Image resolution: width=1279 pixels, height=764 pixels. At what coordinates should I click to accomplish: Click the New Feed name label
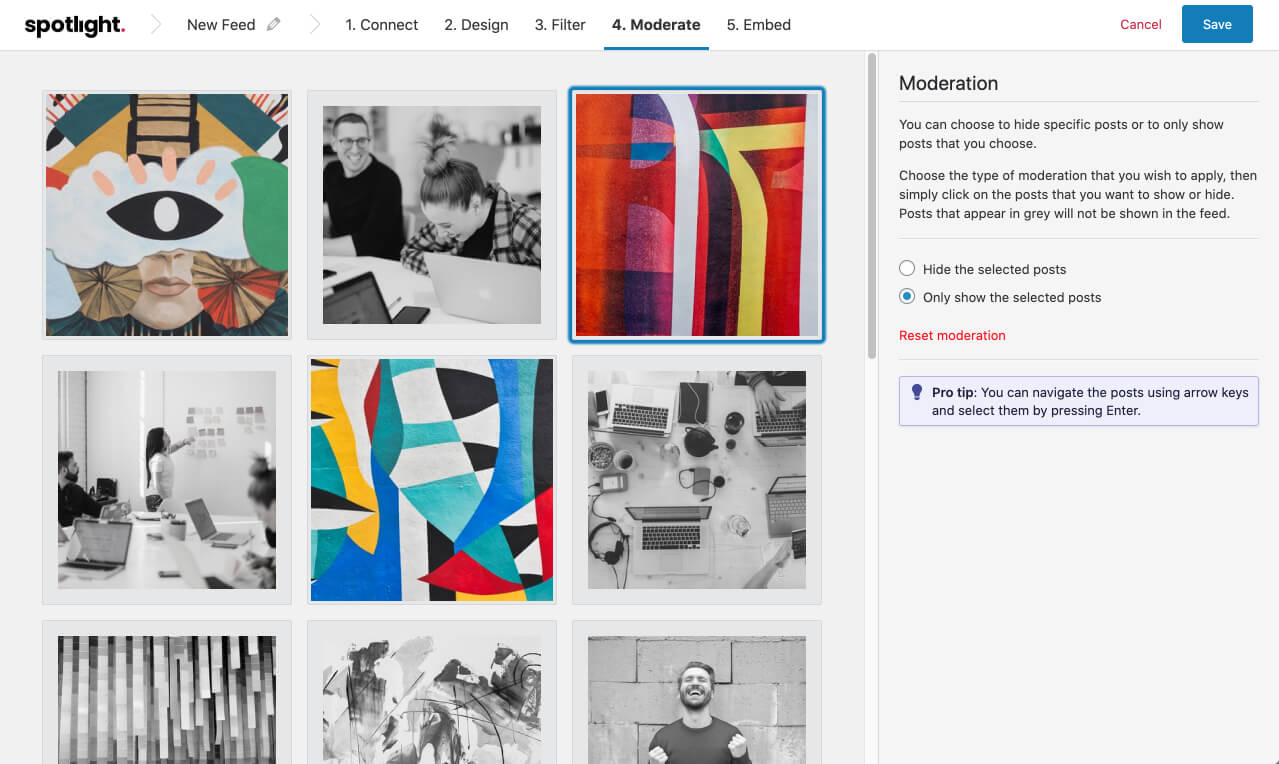pos(221,25)
